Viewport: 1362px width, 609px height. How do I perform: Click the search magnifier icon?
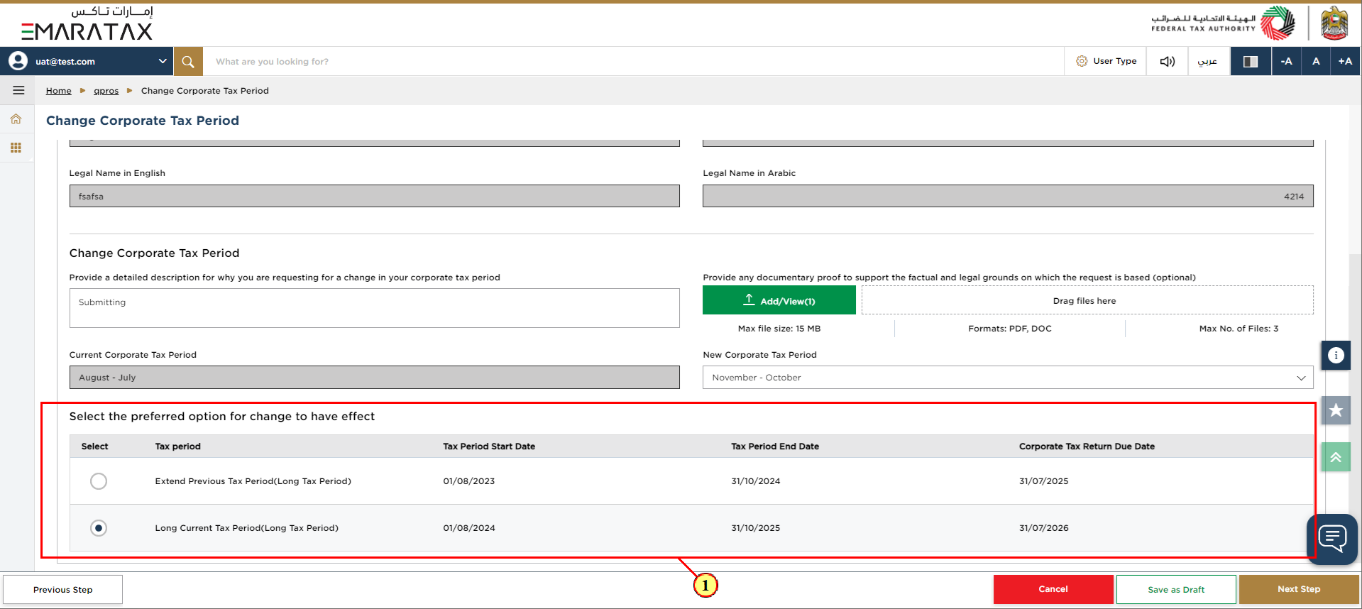point(188,61)
